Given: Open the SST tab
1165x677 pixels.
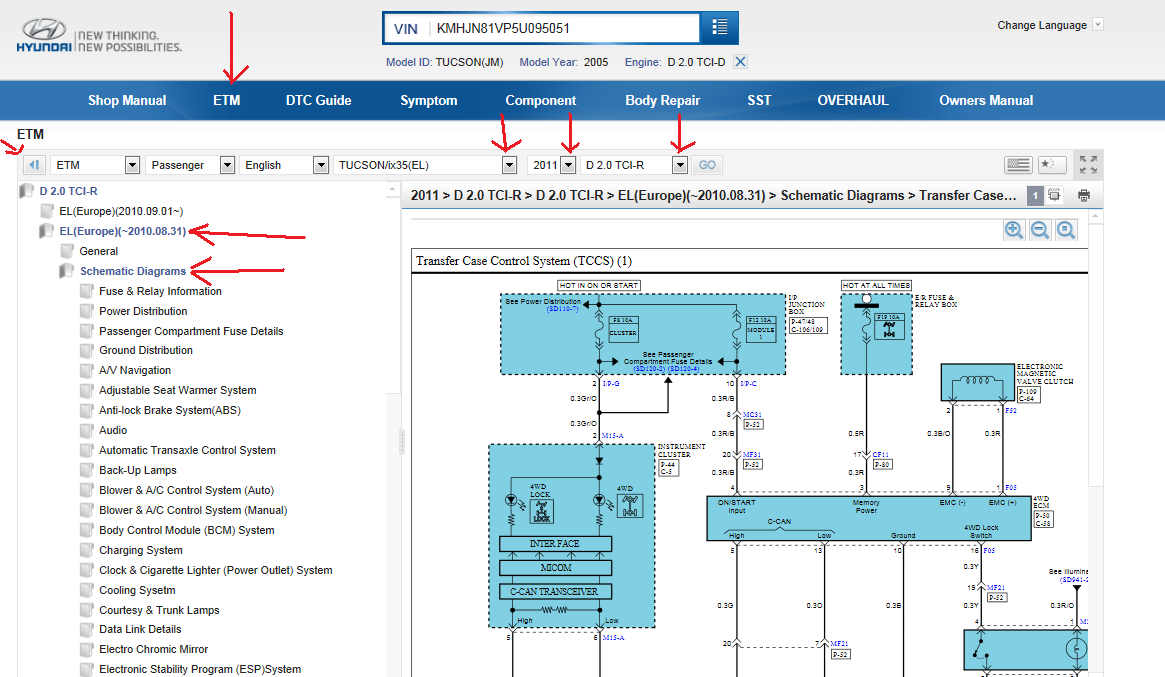Looking at the screenshot, I should tap(759, 100).
